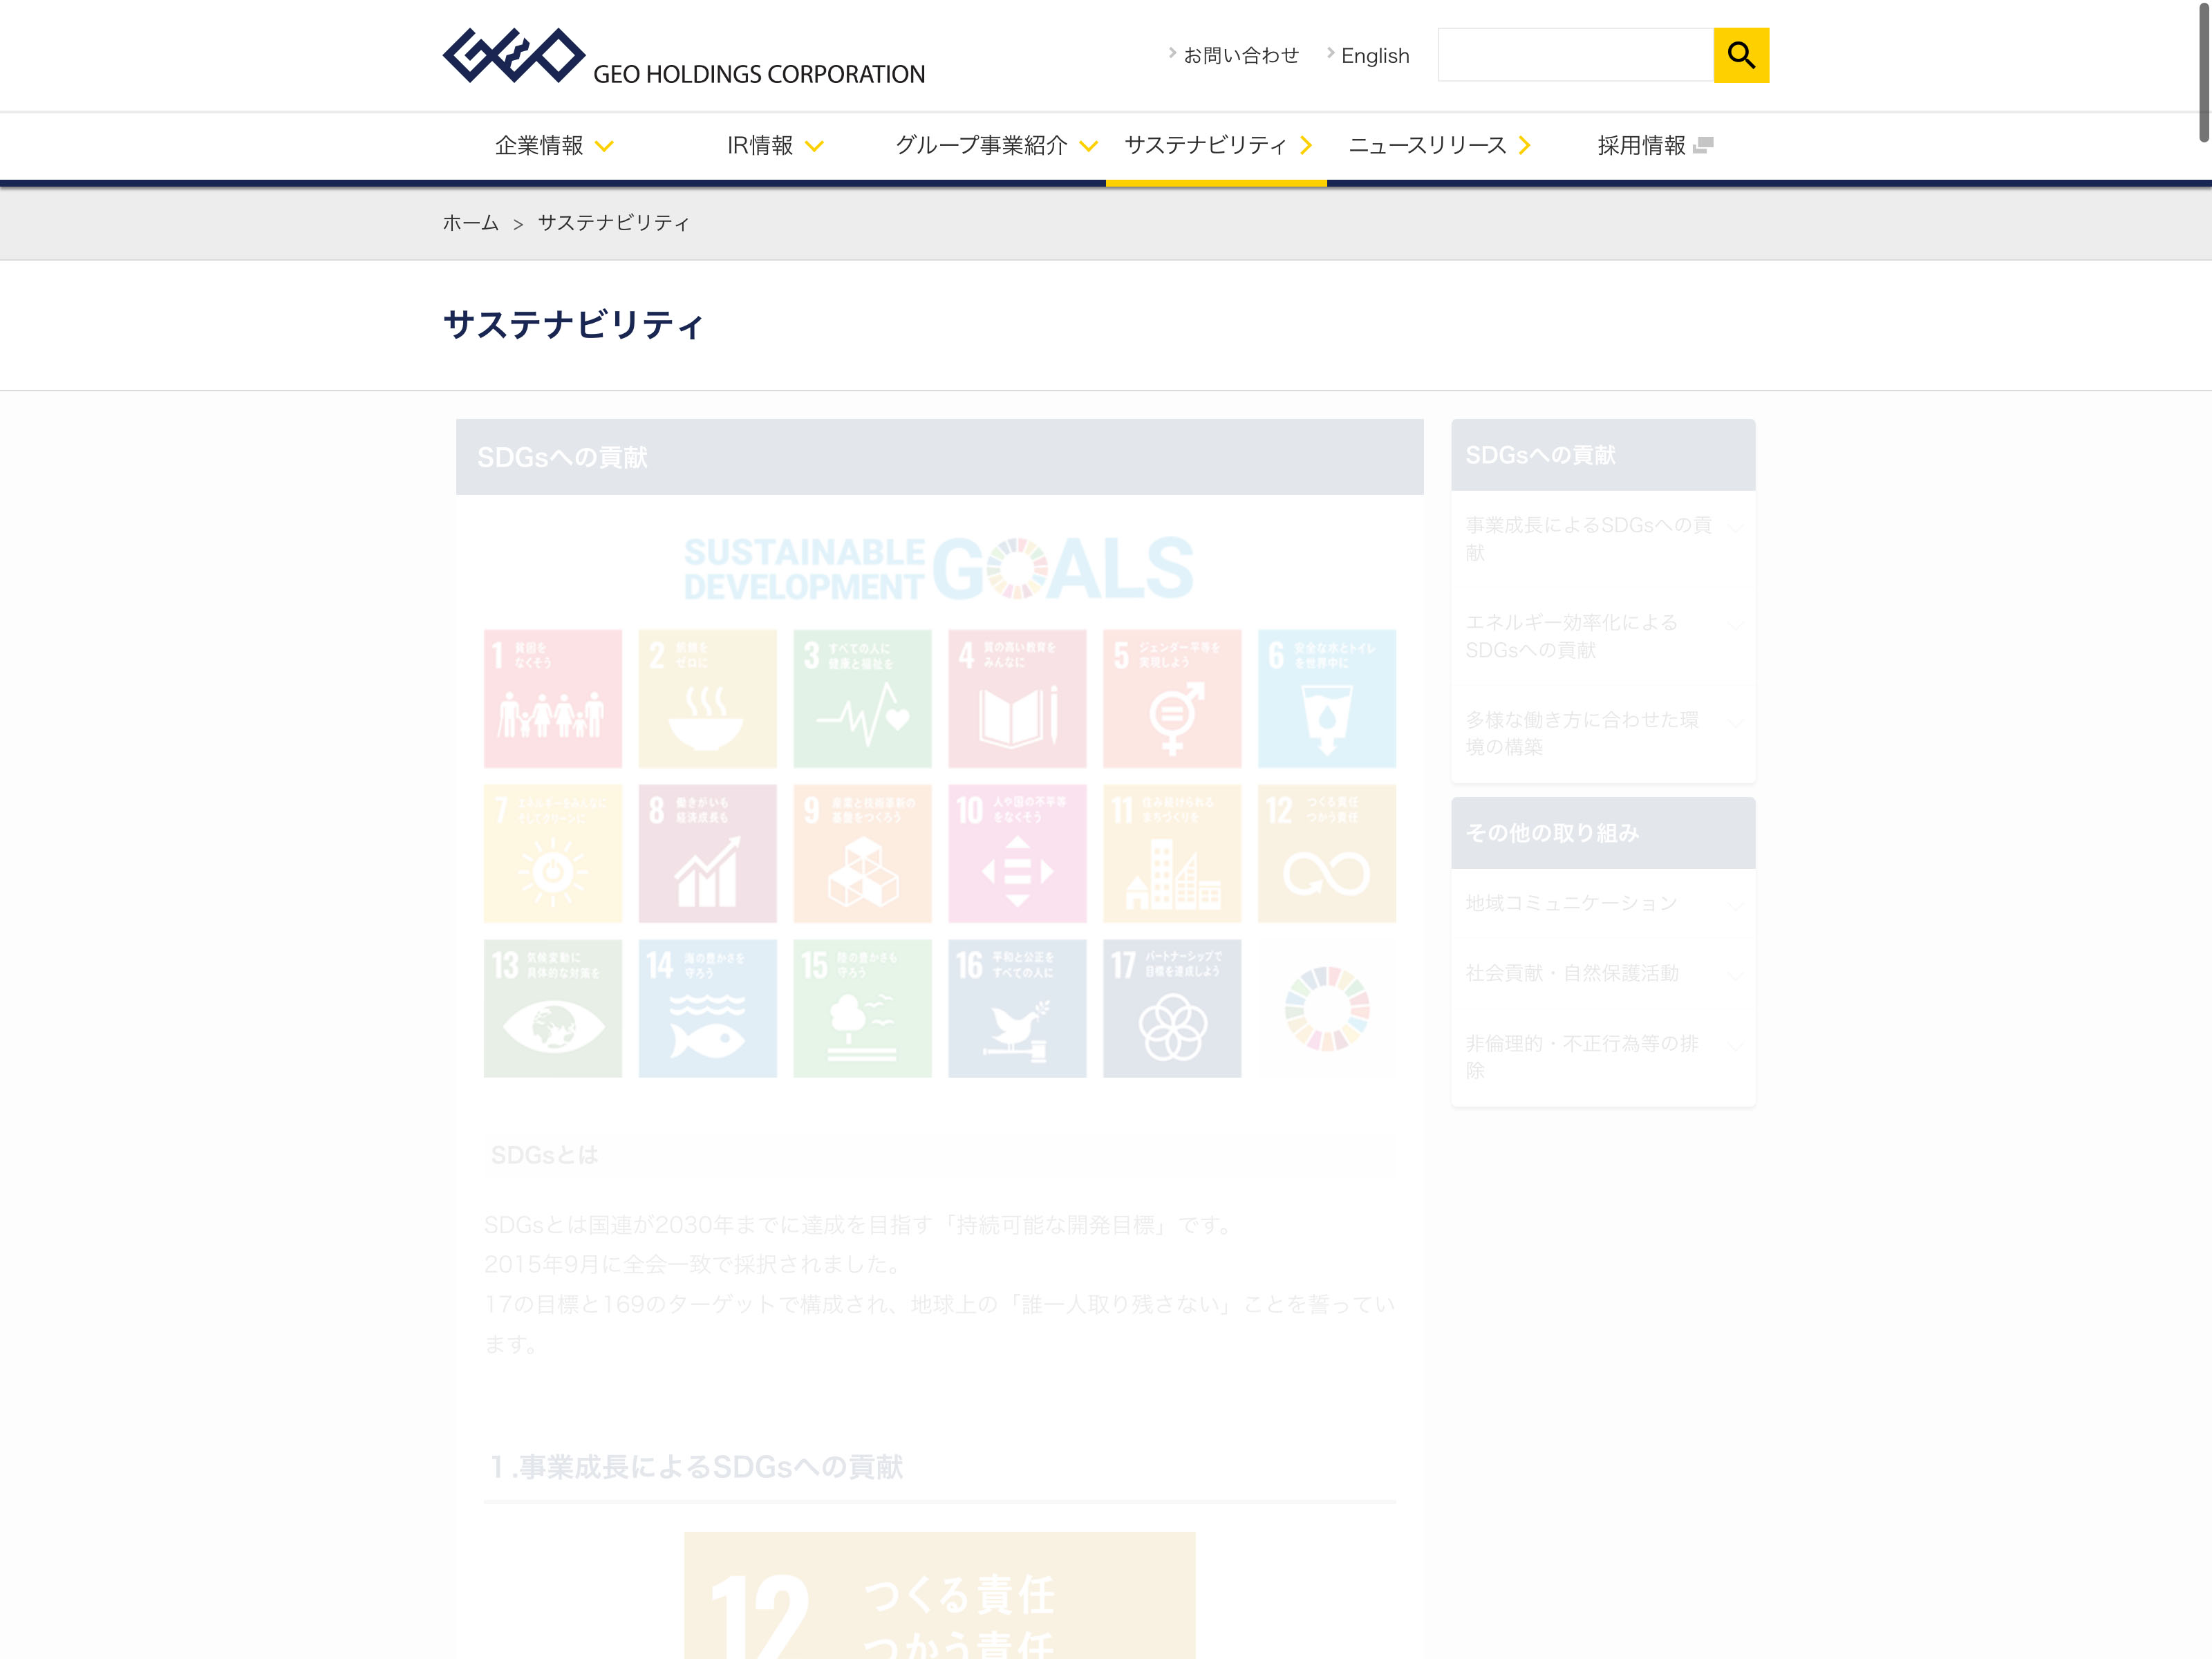Select SDG goal 4 education icon
This screenshot has width=2212, height=1659.
coord(1017,698)
